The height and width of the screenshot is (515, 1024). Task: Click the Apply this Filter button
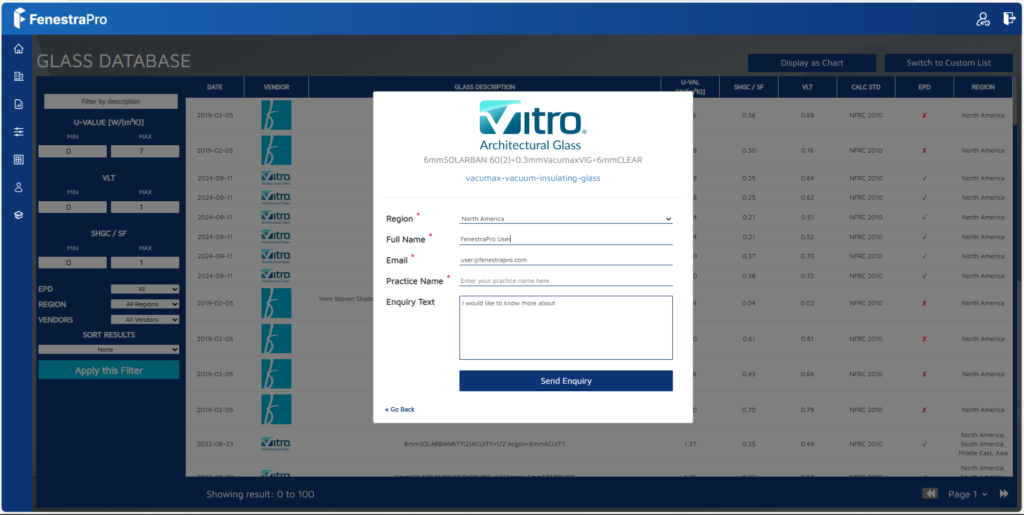tap(108, 370)
